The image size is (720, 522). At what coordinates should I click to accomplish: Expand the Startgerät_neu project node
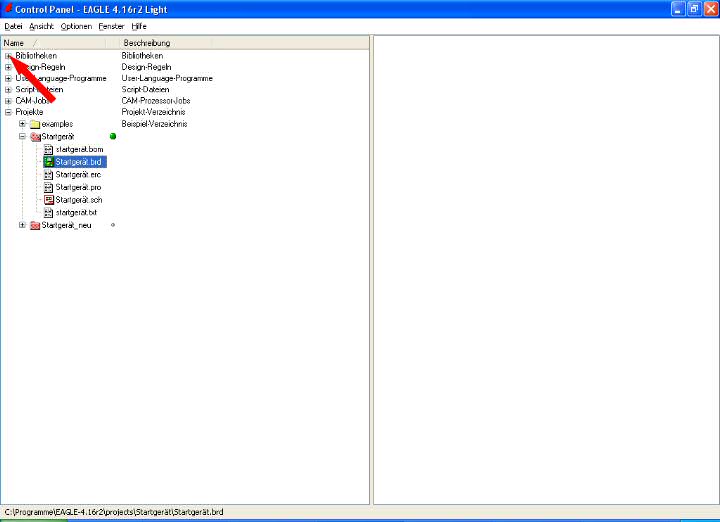pos(22,225)
